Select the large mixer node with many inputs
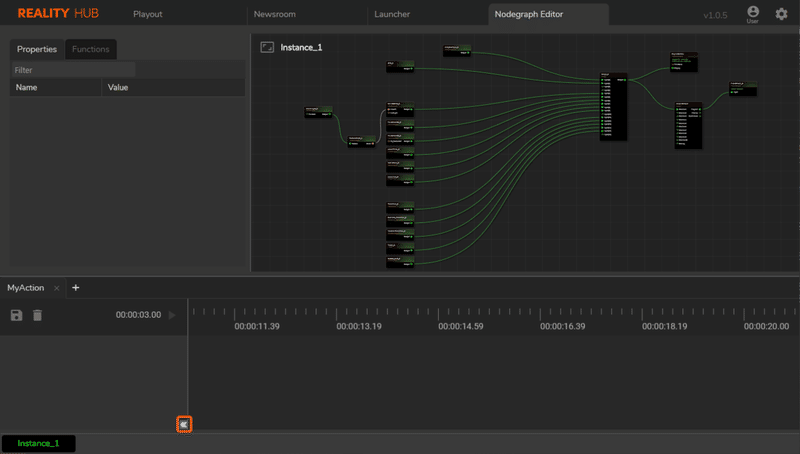The image size is (800, 454). pyautogui.click(x=613, y=107)
